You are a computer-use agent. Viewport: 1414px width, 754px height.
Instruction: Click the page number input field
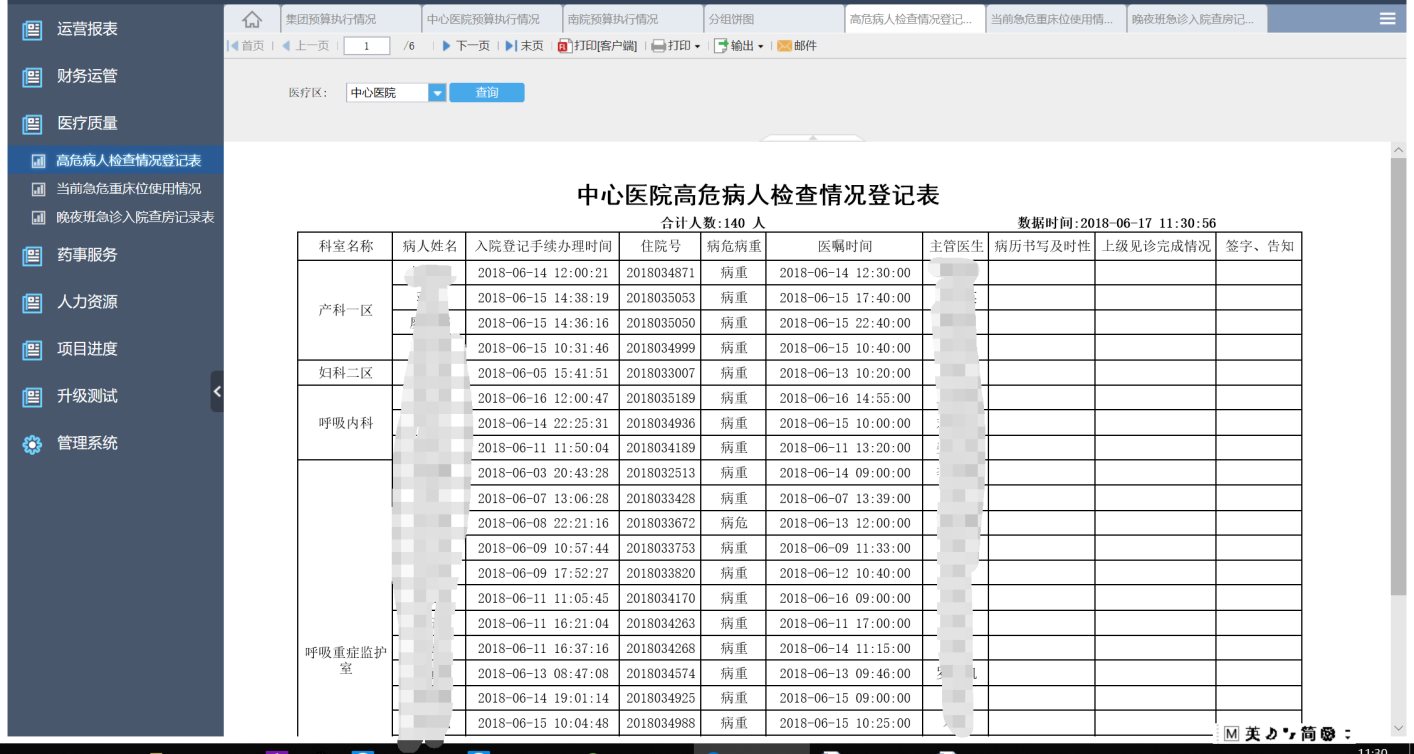click(x=366, y=46)
